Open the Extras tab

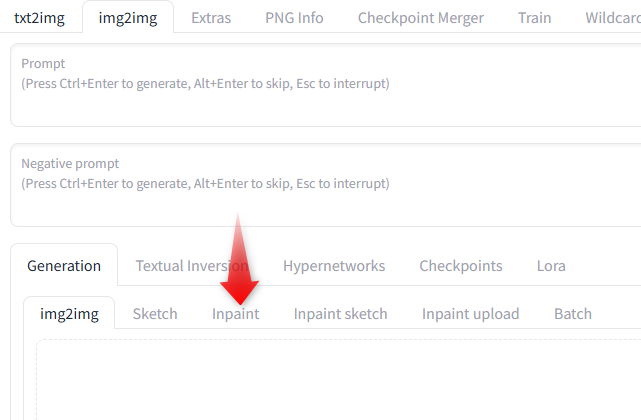211,18
